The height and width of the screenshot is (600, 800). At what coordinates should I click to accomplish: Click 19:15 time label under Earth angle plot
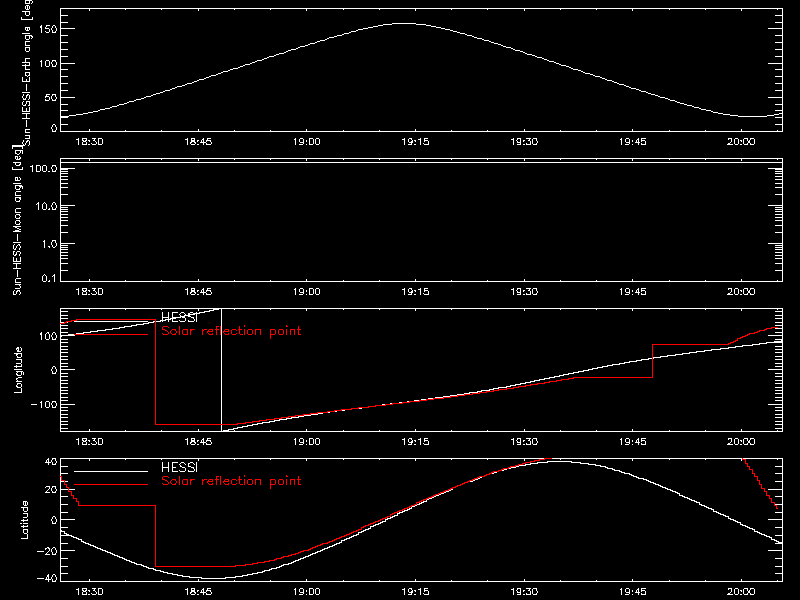(x=415, y=142)
